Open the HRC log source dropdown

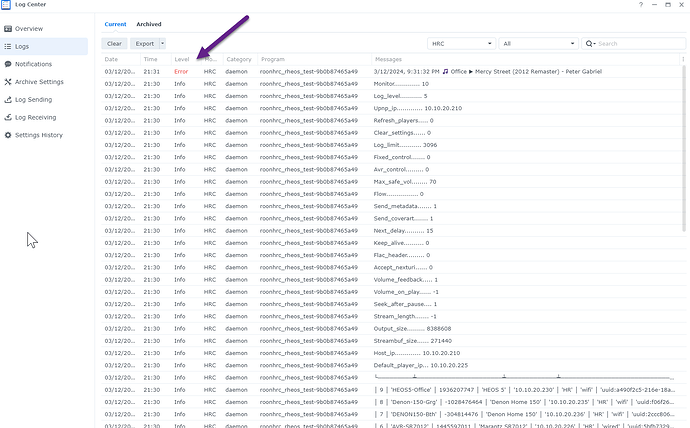click(461, 44)
